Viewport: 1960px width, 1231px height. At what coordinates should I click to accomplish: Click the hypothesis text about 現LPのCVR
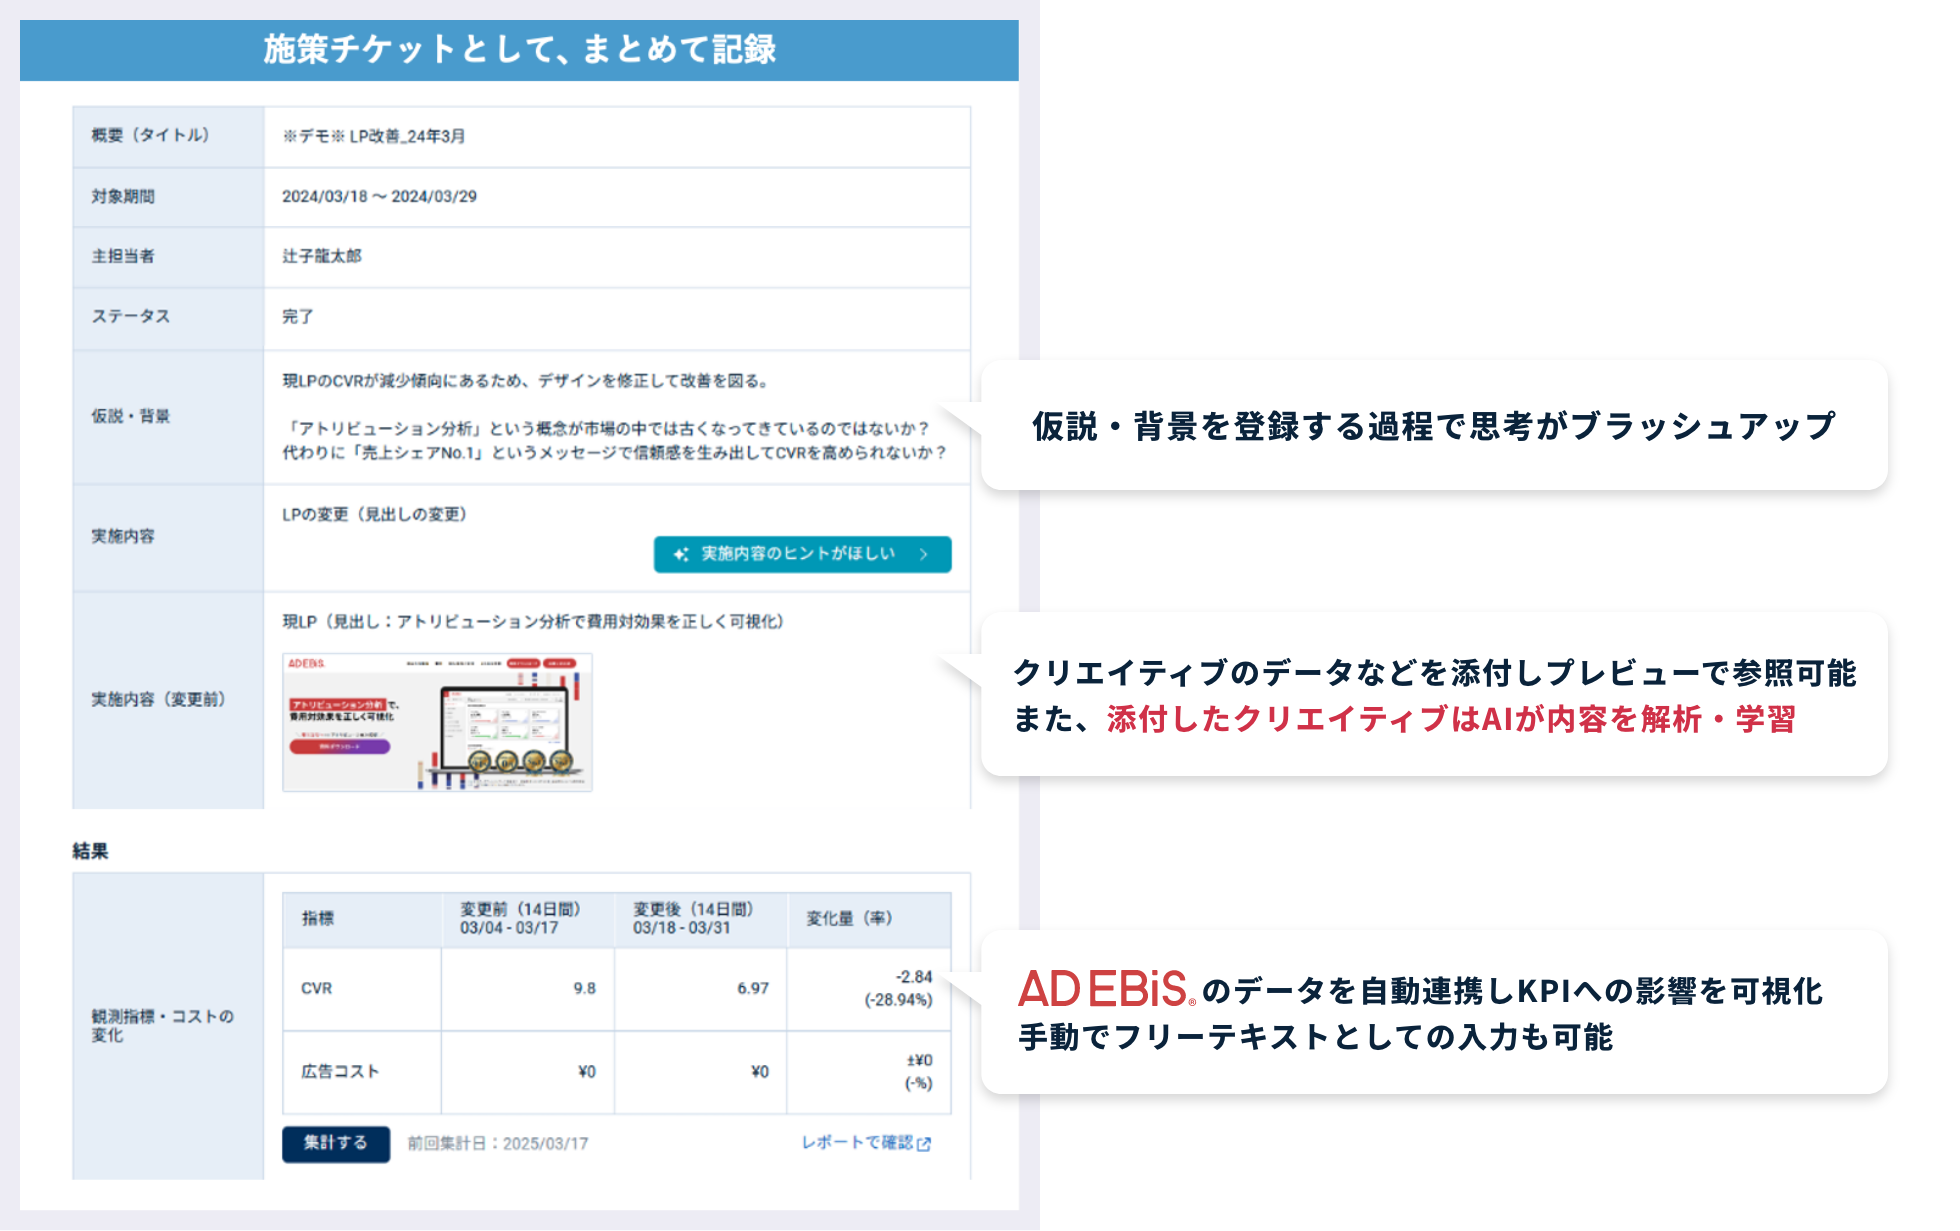525,381
